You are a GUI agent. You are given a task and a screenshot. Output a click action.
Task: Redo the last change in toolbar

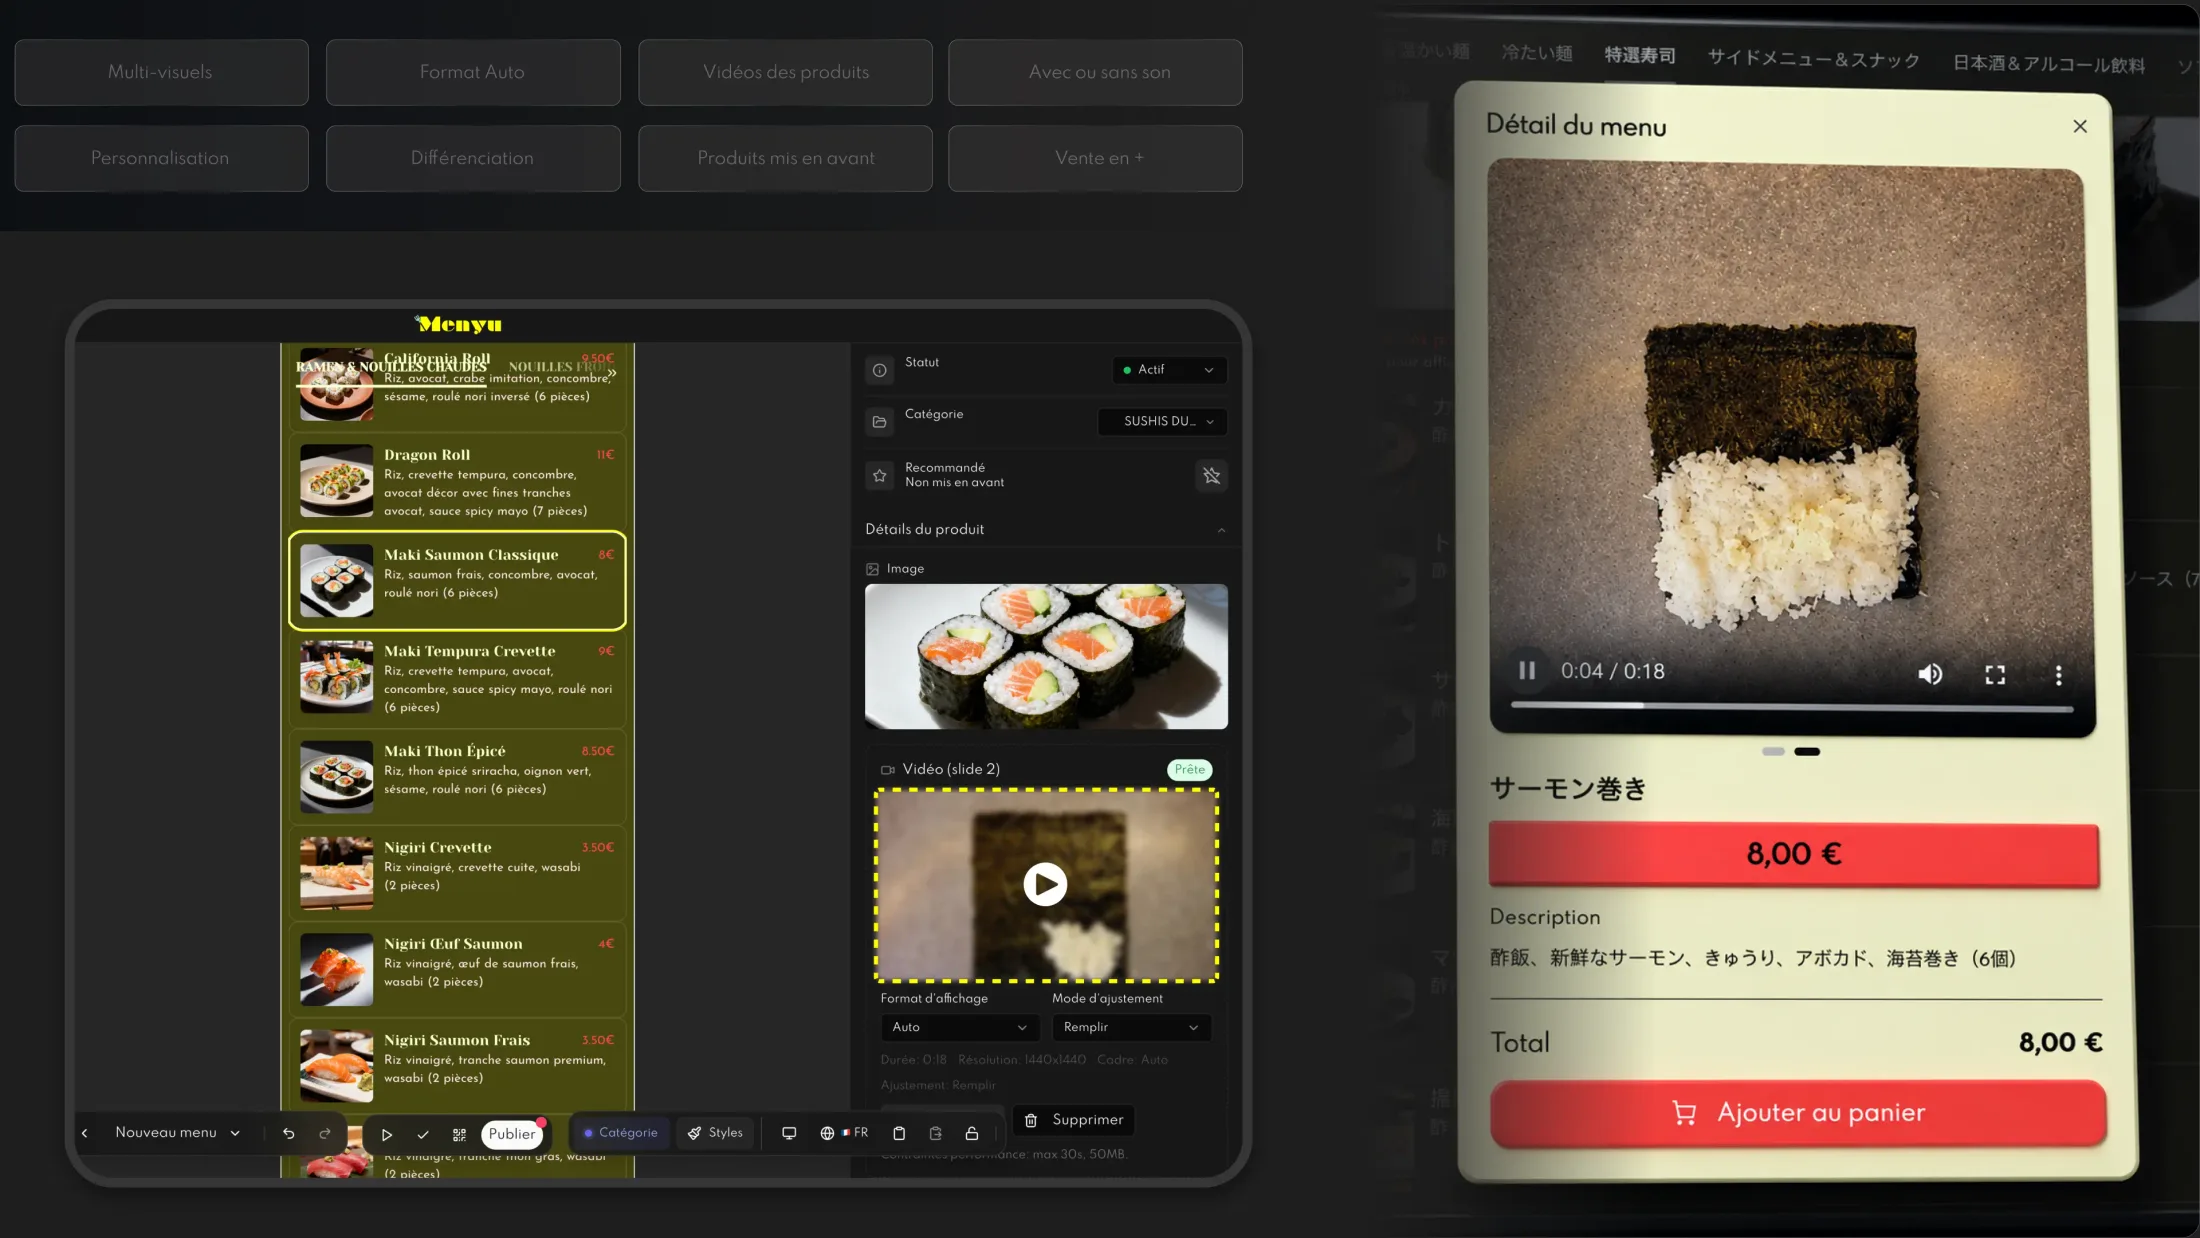(x=325, y=1133)
